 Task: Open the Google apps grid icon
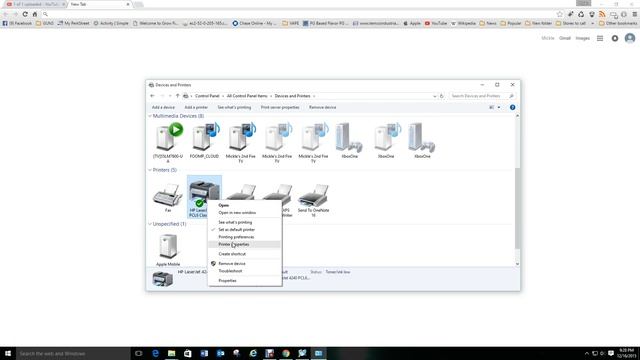point(600,38)
